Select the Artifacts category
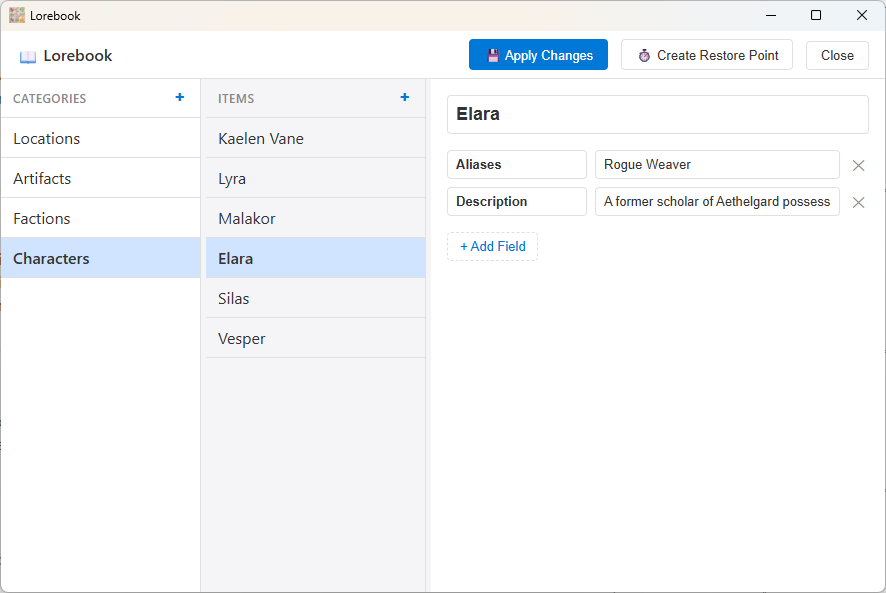The image size is (886, 593). click(100, 178)
